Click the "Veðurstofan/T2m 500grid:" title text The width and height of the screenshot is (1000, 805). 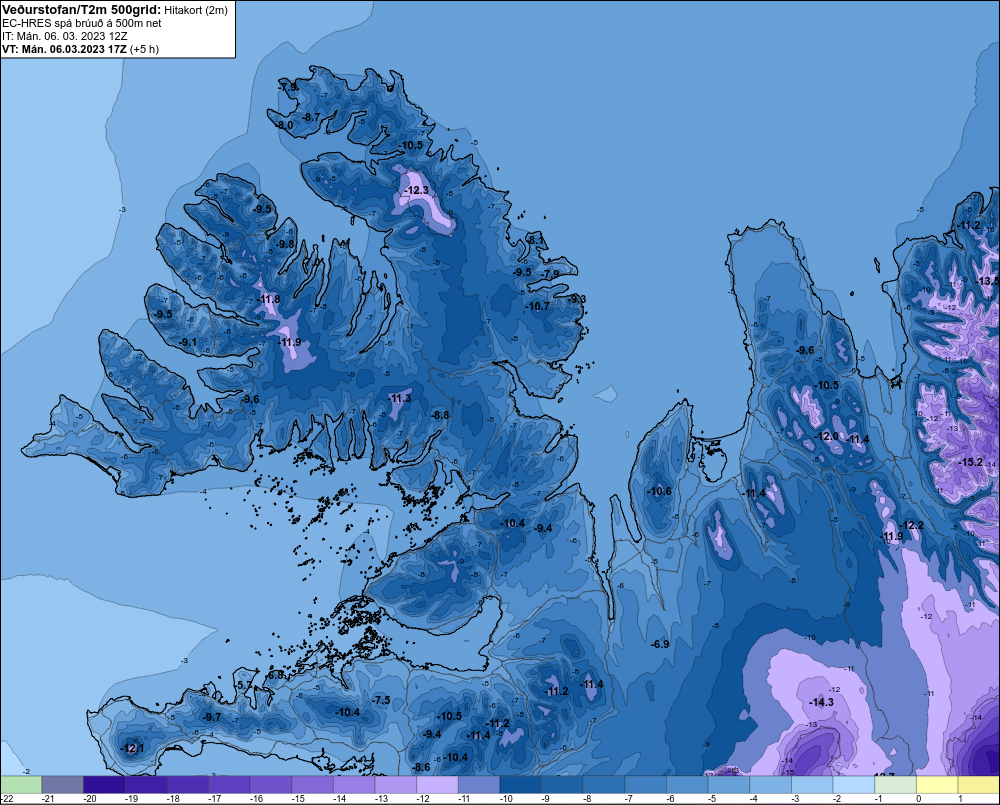pyautogui.click(x=82, y=10)
